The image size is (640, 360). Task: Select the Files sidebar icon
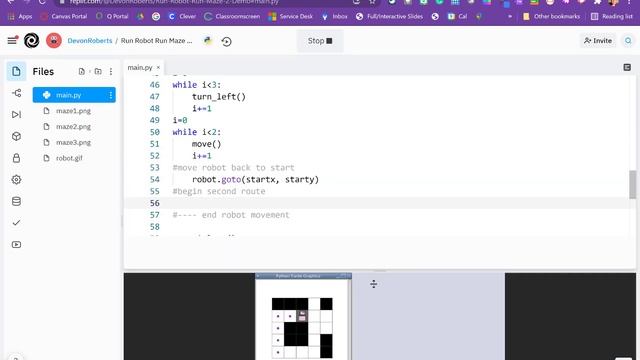(16, 71)
